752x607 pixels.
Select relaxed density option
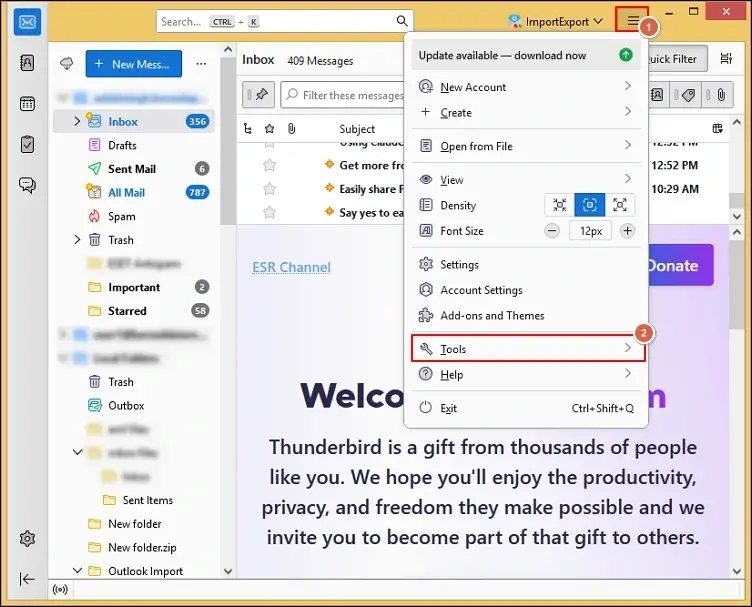click(620, 205)
